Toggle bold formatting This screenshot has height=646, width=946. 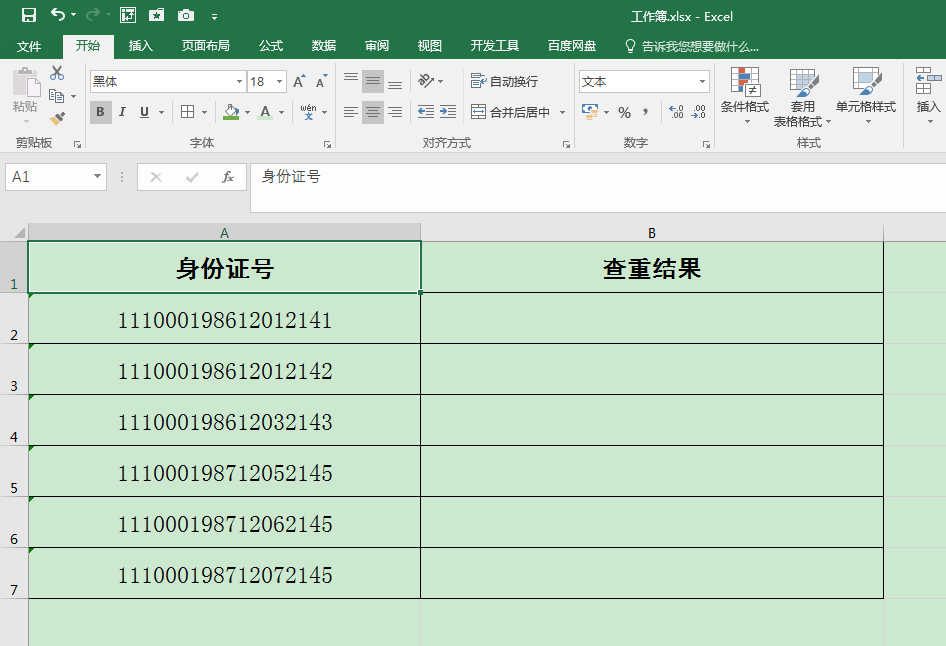click(99, 112)
